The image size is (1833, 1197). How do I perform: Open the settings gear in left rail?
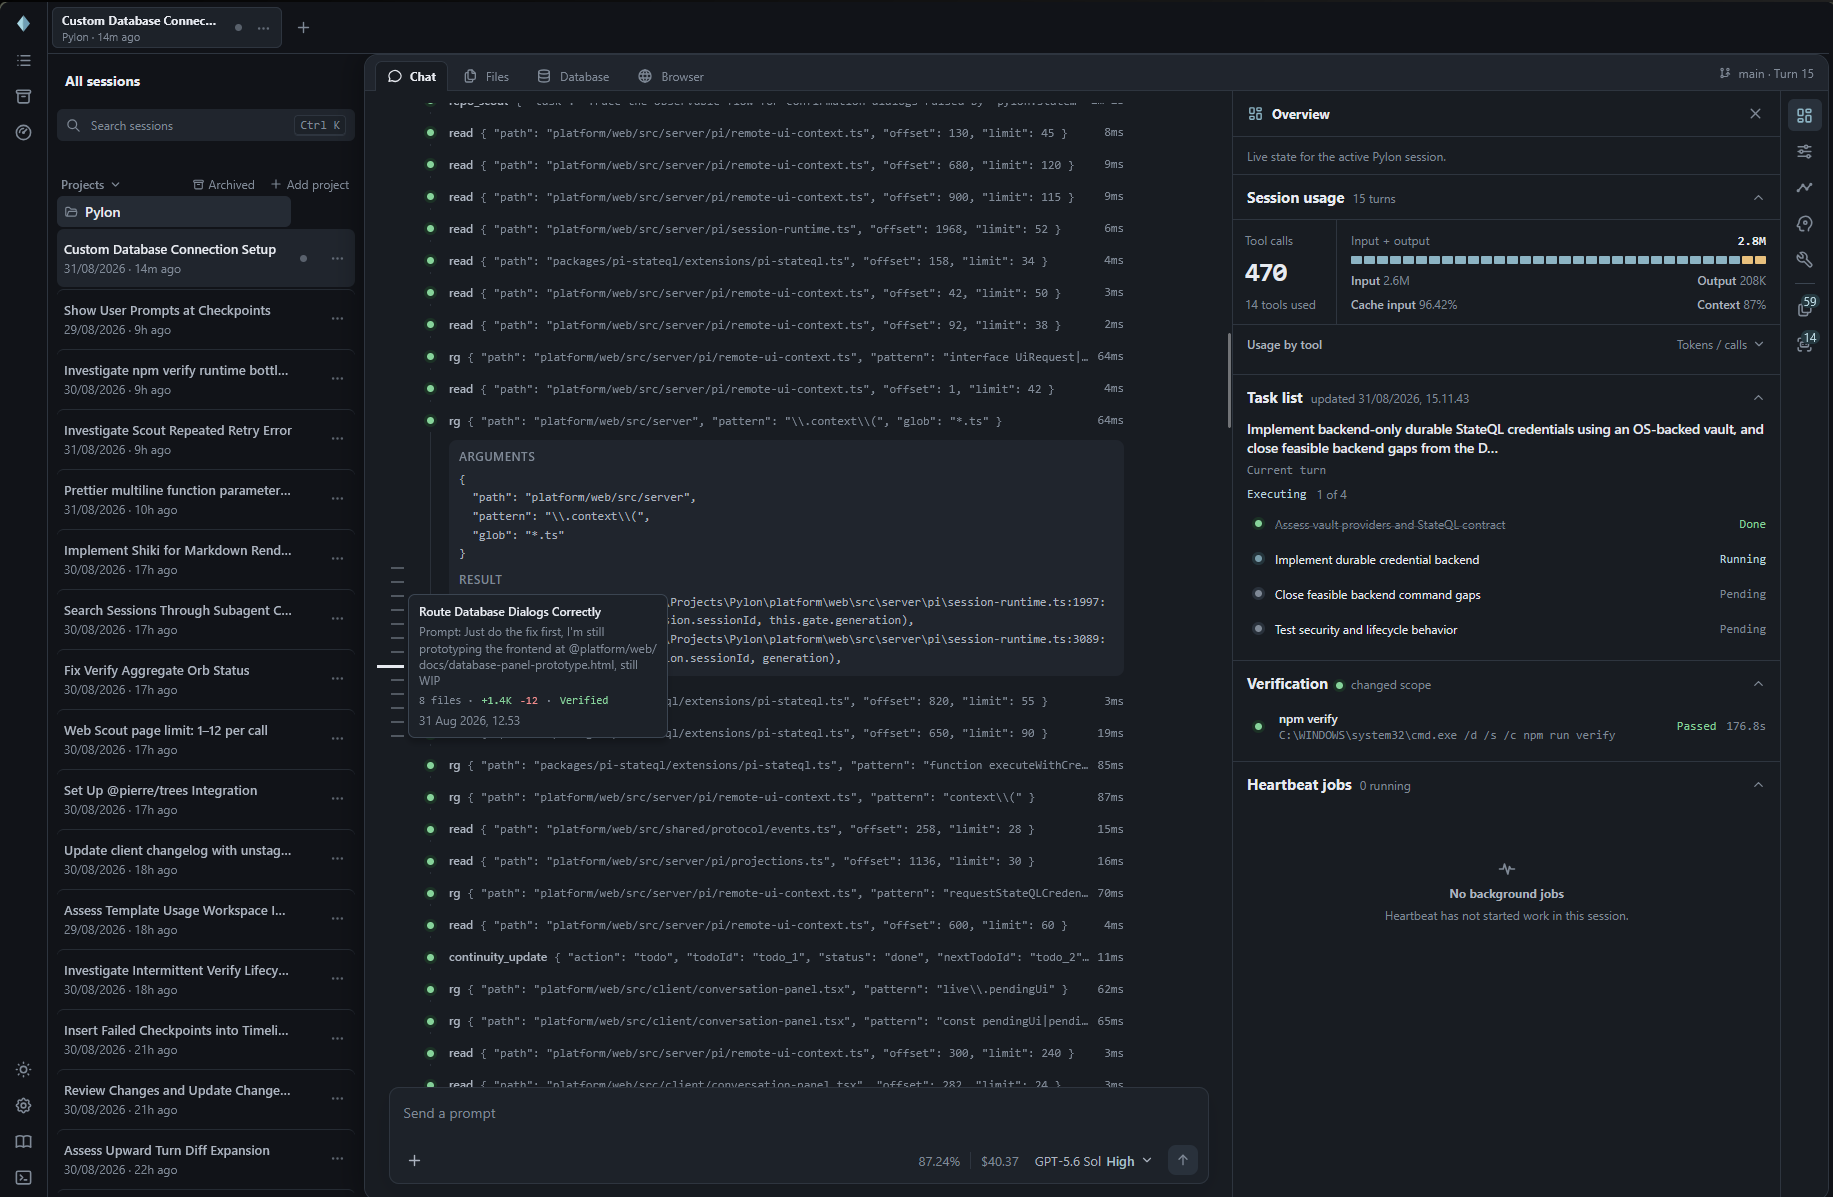[x=24, y=1106]
